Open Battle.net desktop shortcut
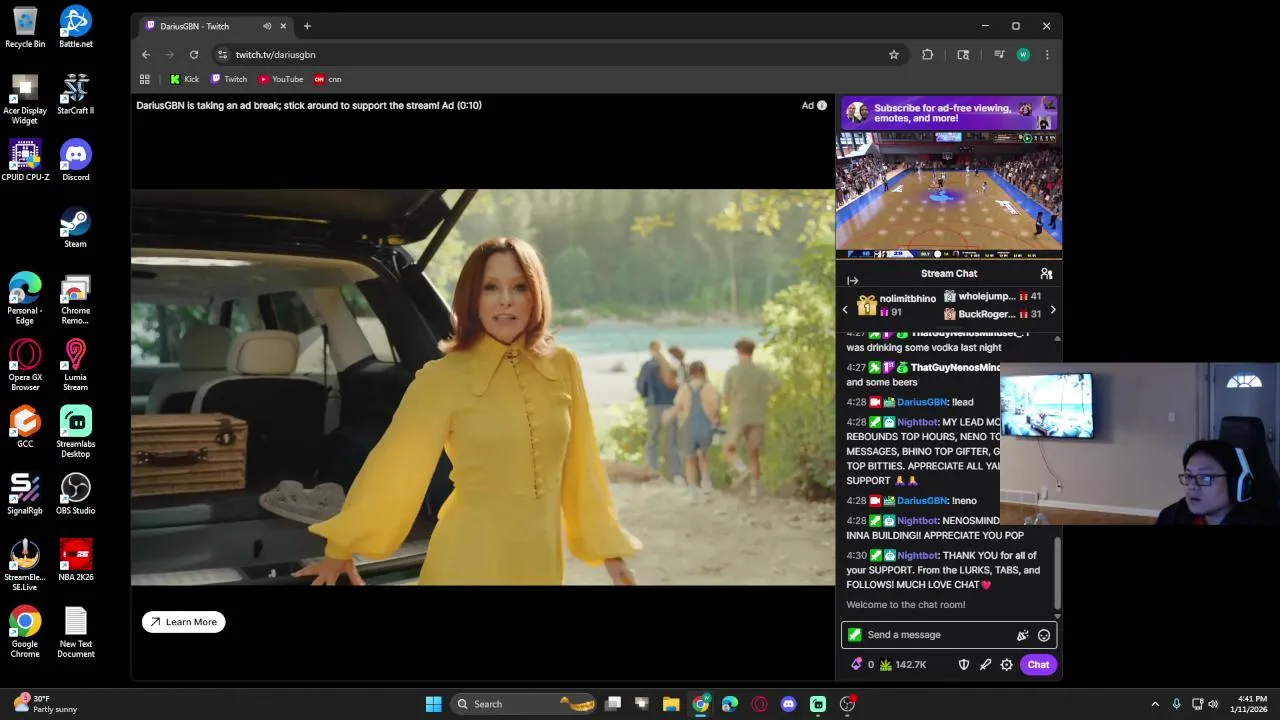Image resolution: width=1280 pixels, height=720 pixels. click(76, 27)
